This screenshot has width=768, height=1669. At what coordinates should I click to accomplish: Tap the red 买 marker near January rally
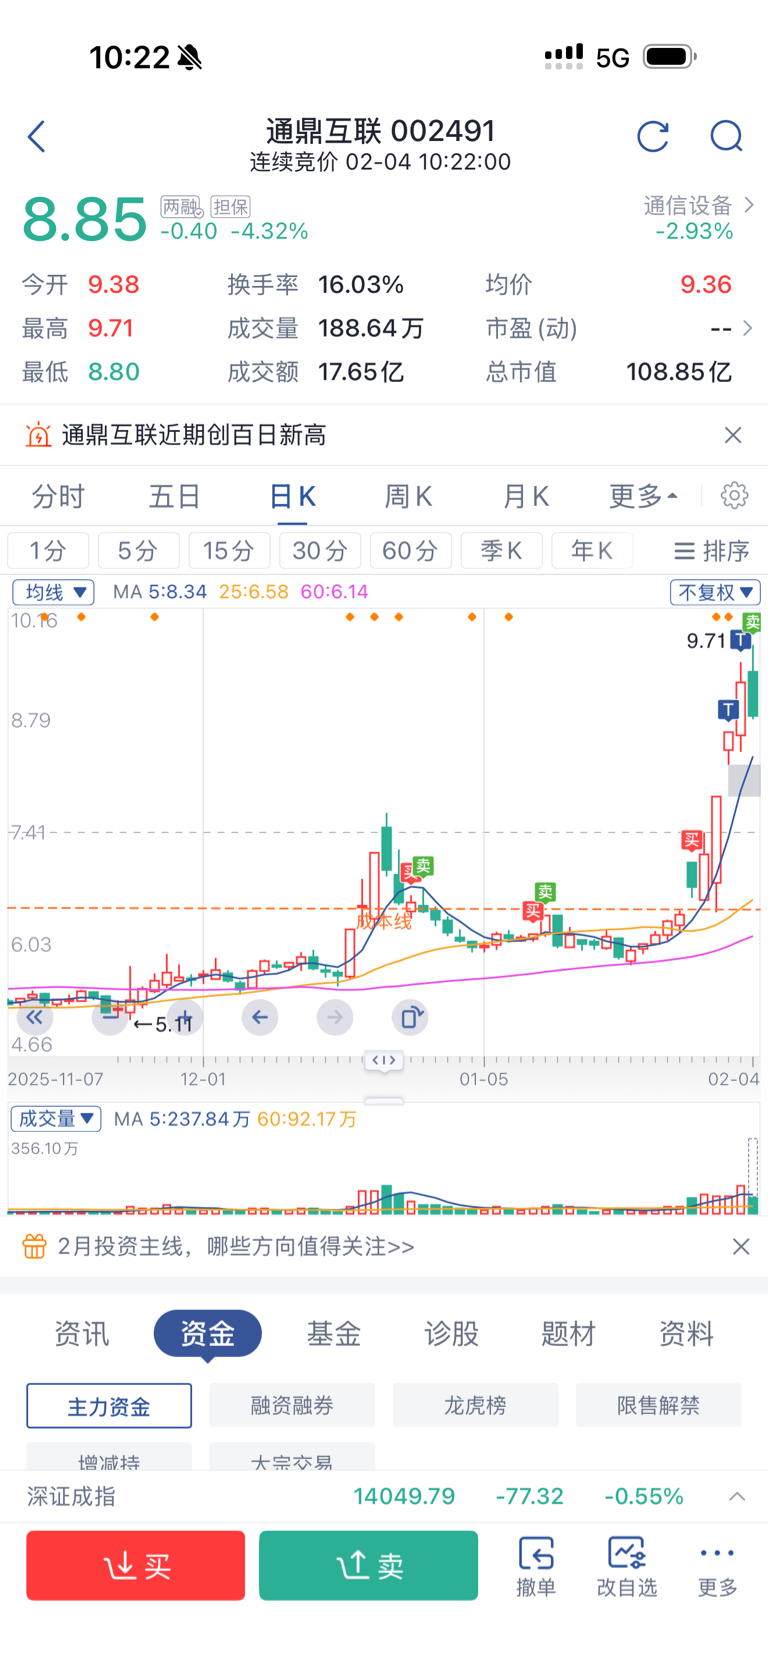[x=691, y=840]
